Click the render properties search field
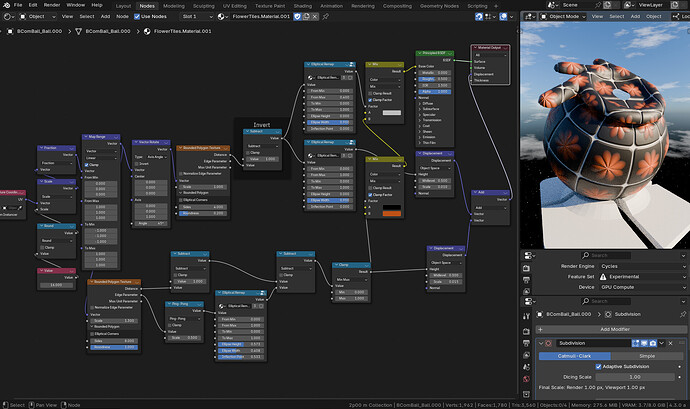This screenshot has width=690, height=409. (606, 255)
